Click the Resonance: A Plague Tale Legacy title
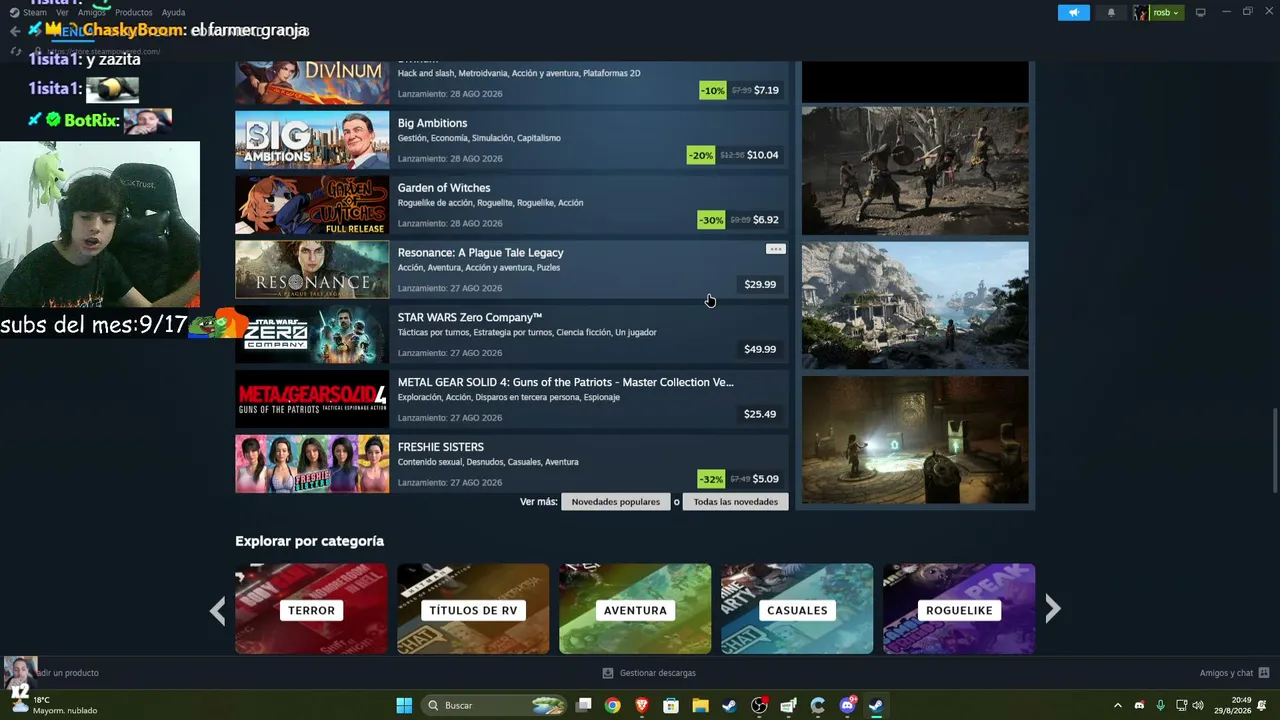This screenshot has width=1280, height=720. coord(480,253)
